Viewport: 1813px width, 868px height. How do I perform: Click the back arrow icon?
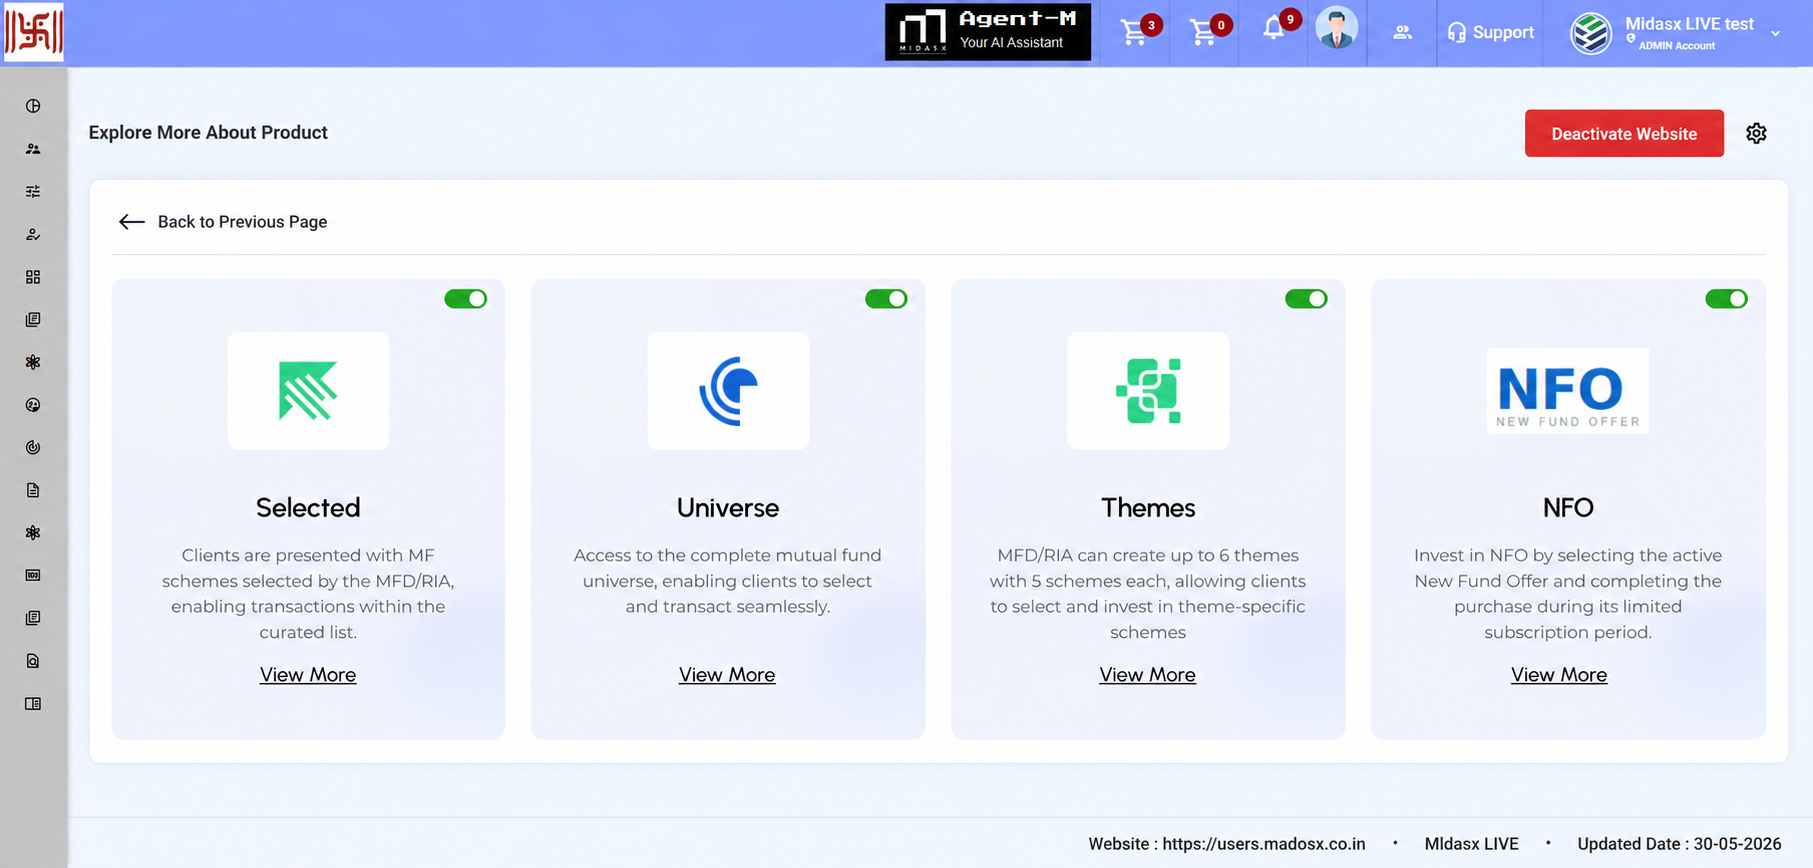[132, 222]
